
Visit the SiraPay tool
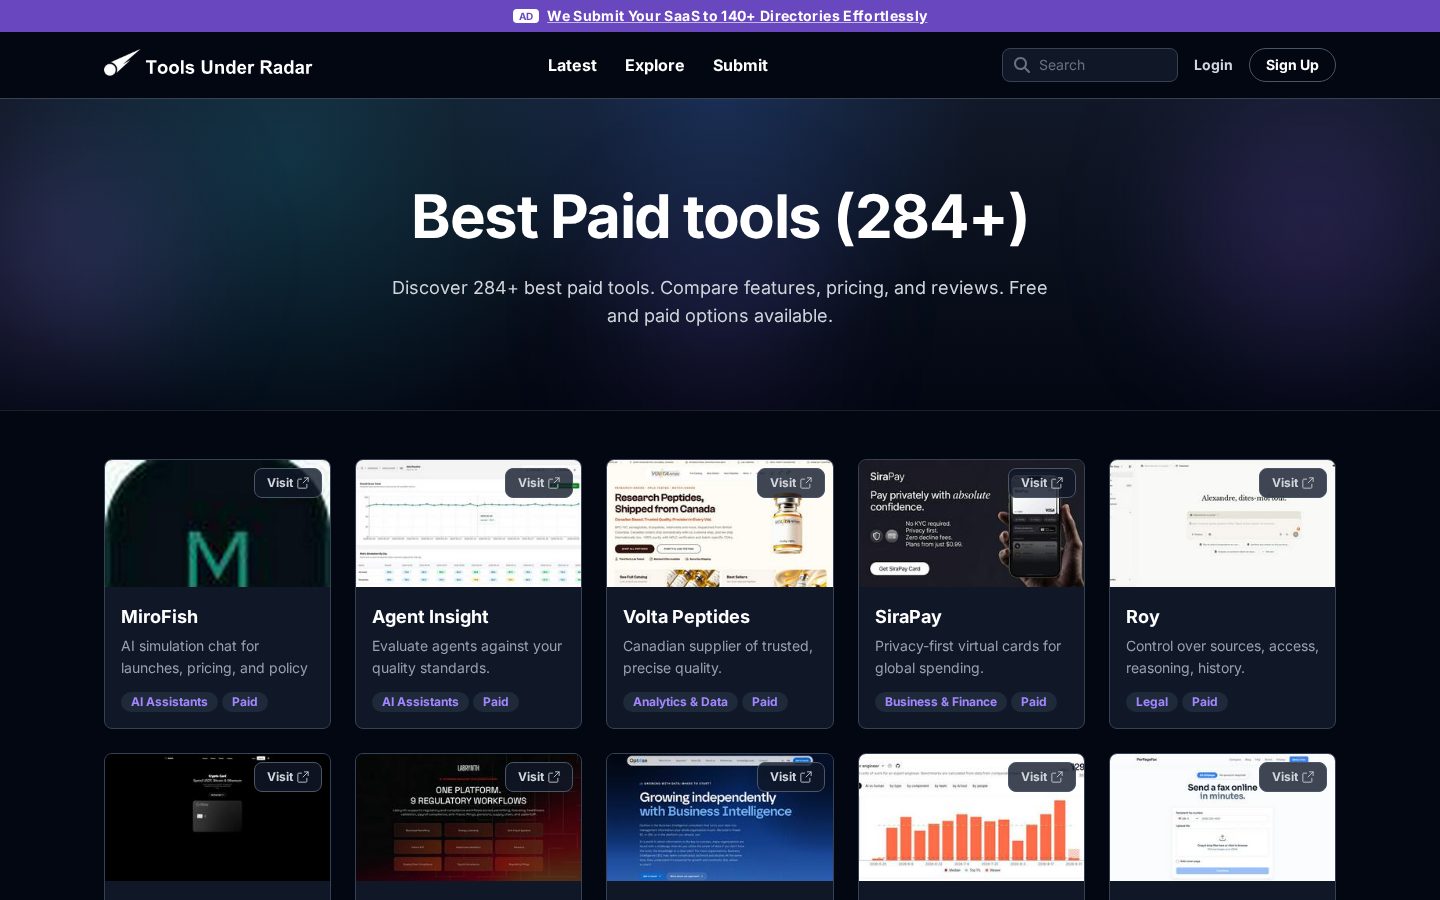coord(1042,483)
